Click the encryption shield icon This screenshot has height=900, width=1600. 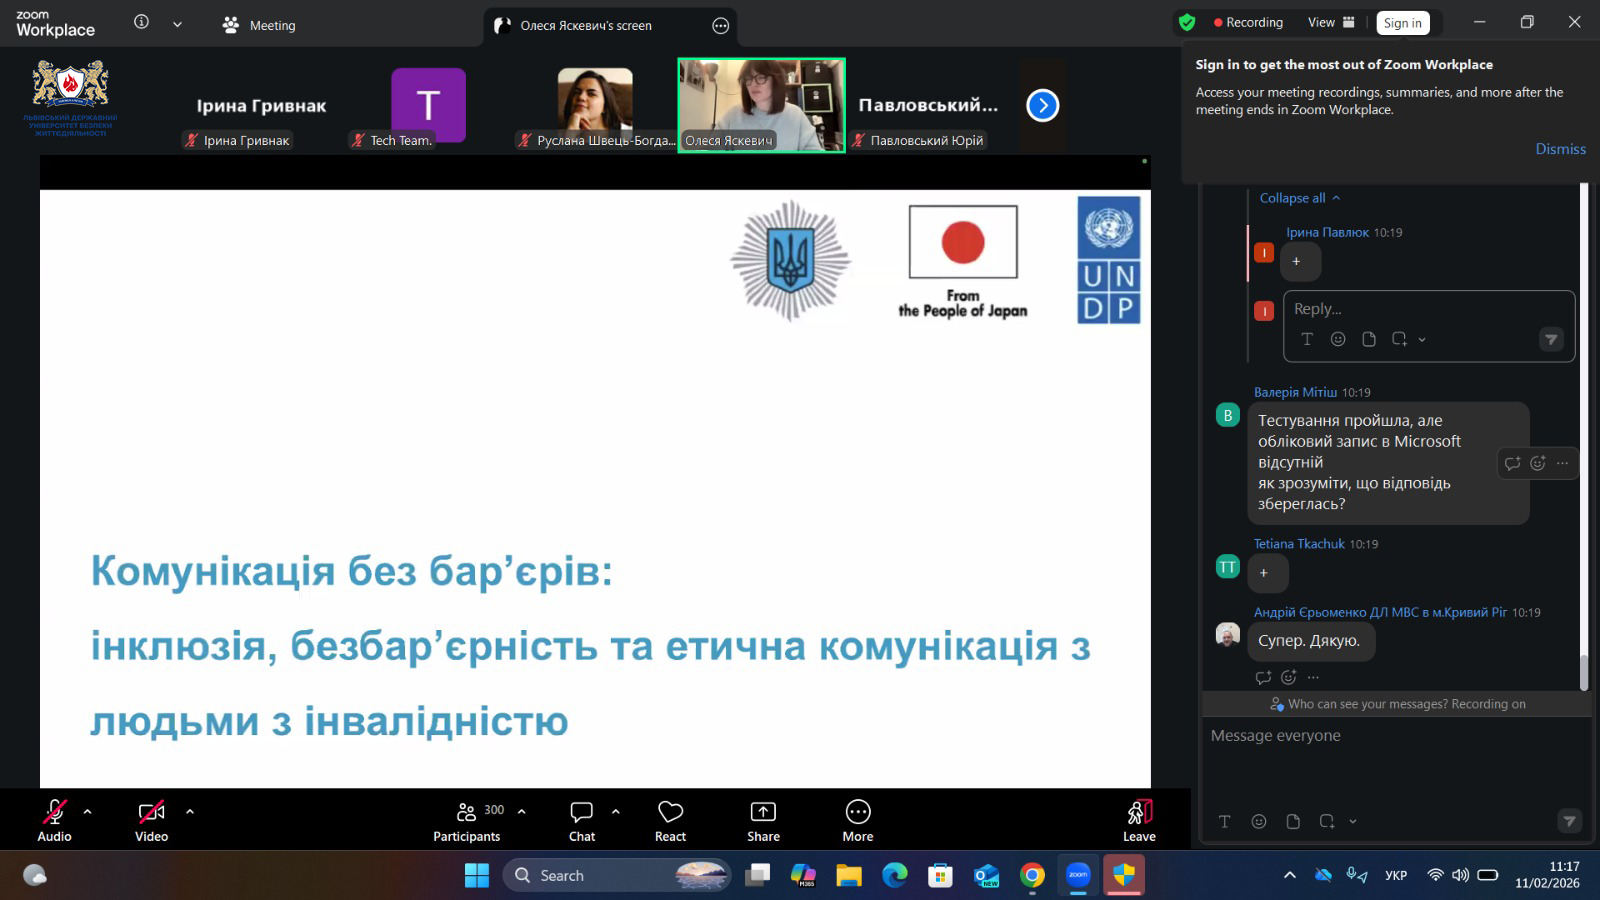coord(1187,23)
